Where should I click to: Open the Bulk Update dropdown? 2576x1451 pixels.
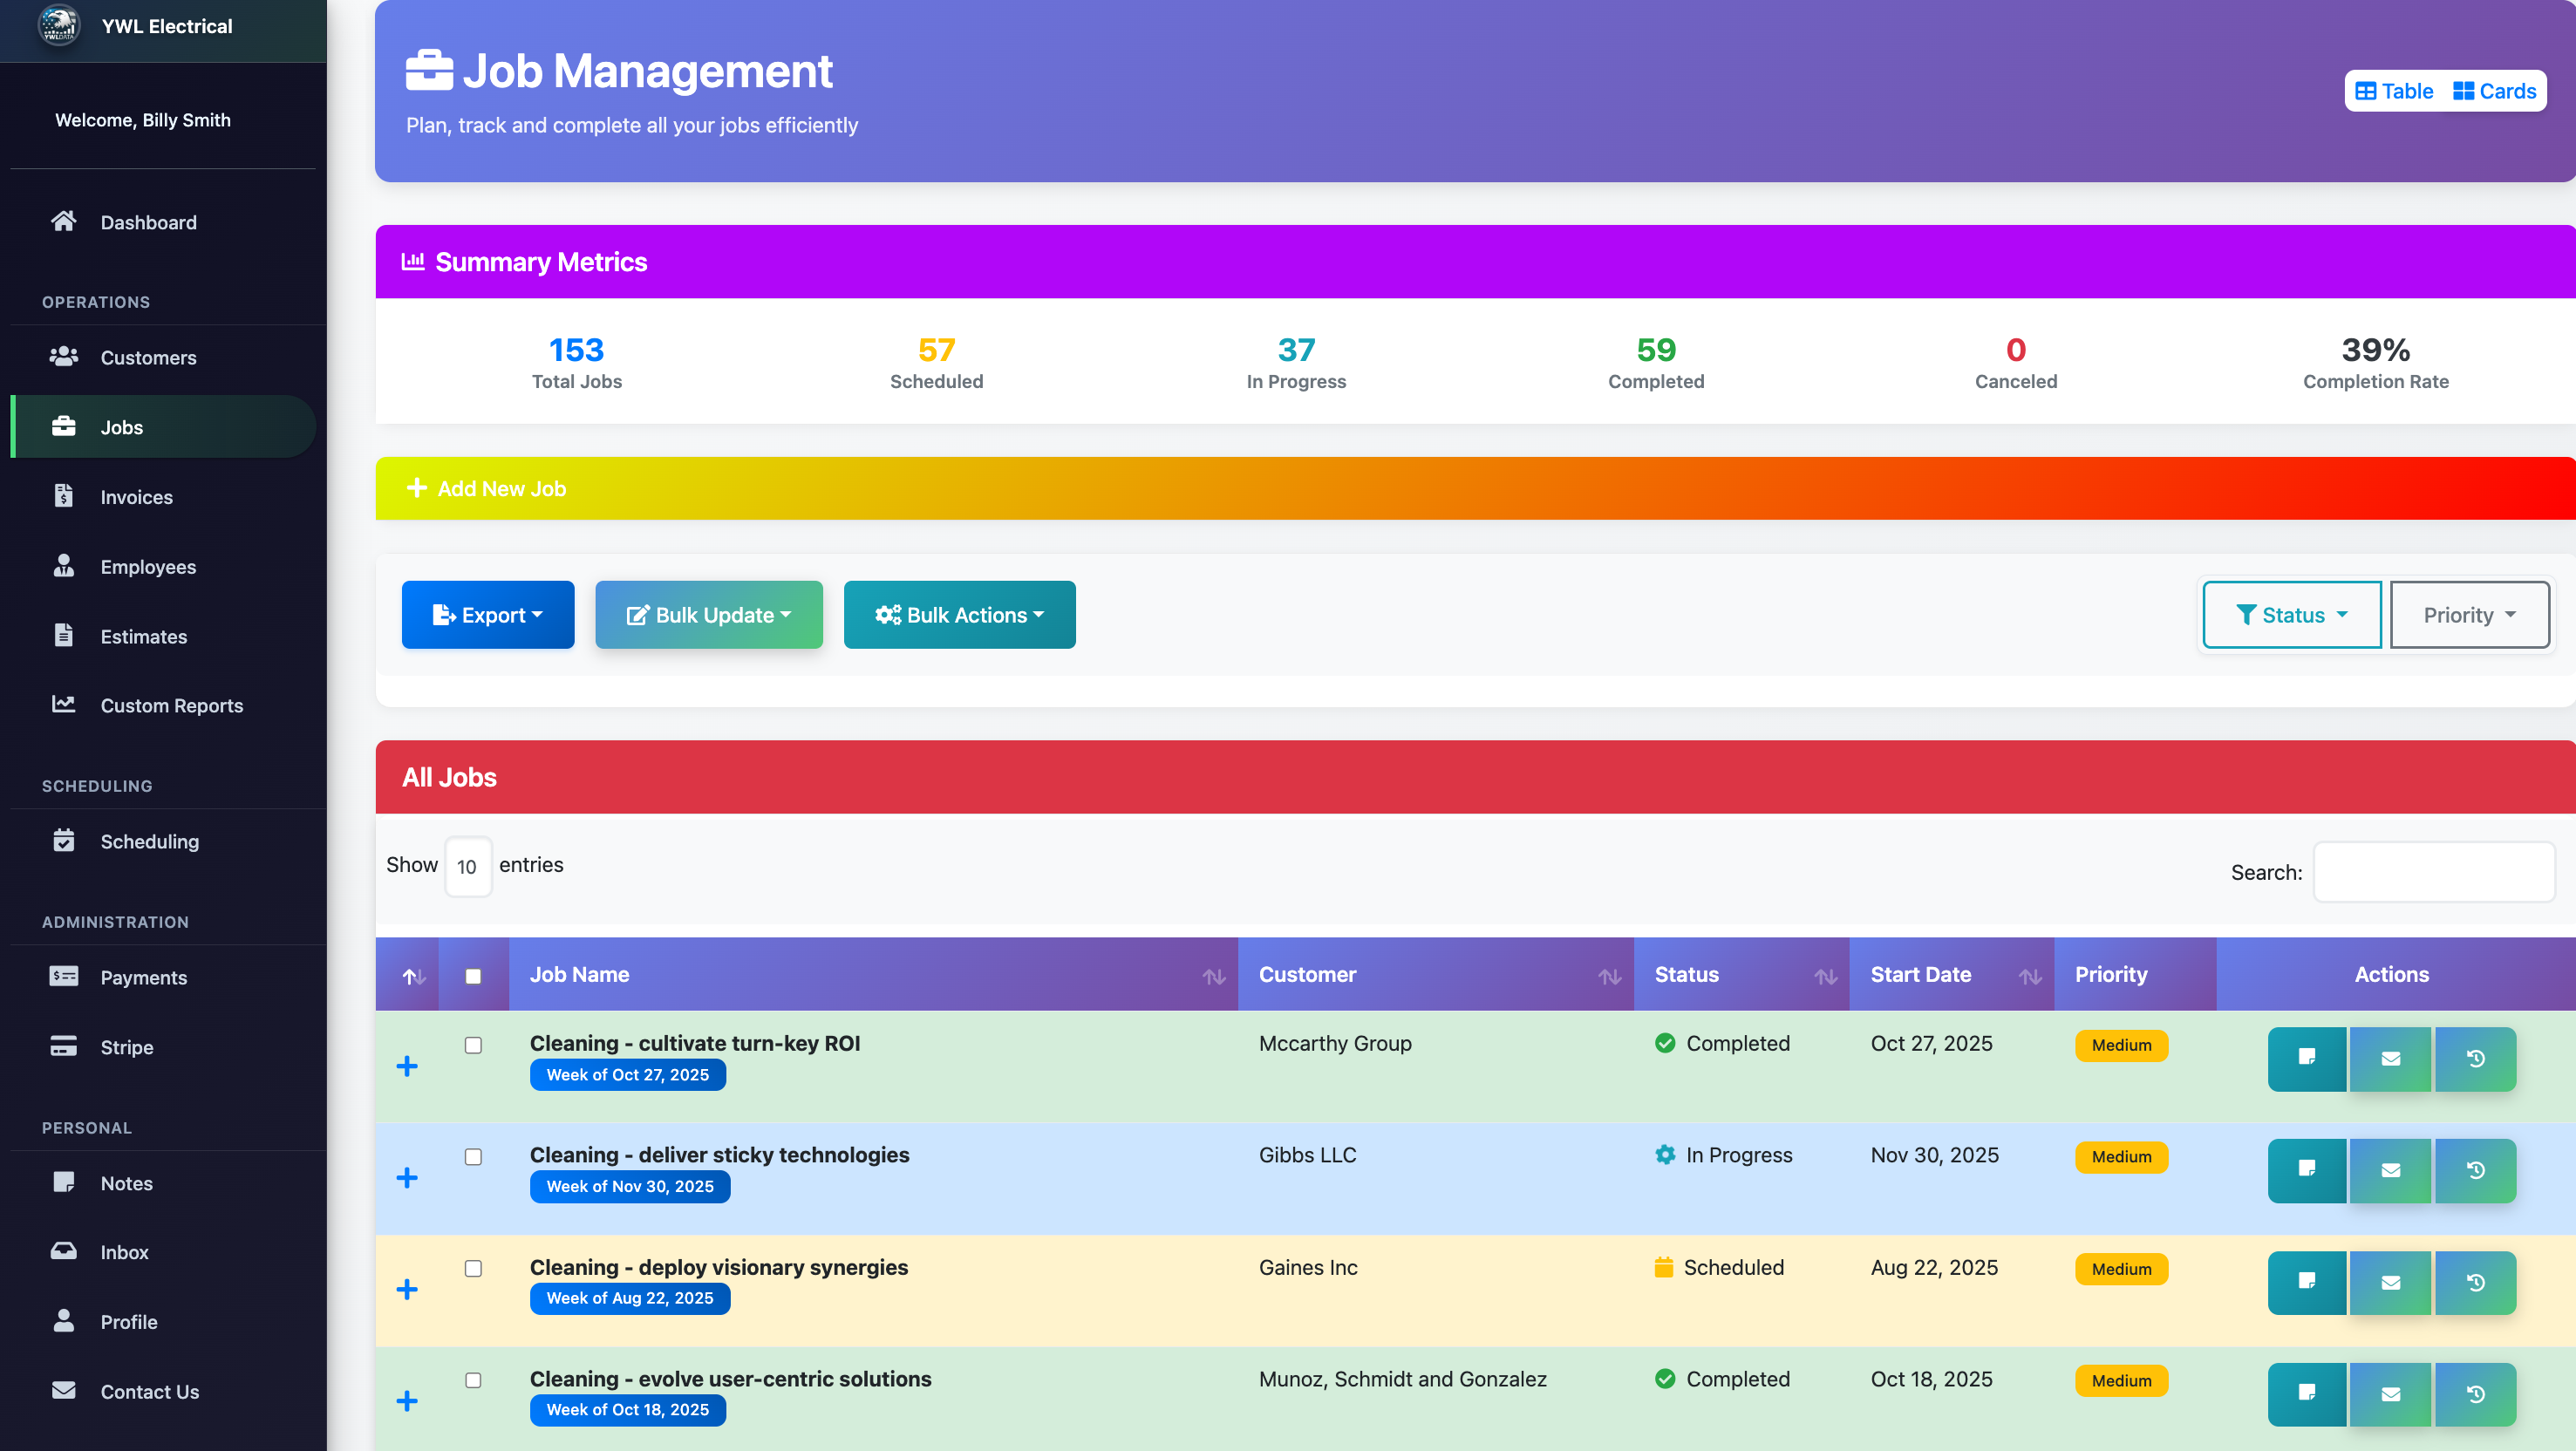coord(708,614)
